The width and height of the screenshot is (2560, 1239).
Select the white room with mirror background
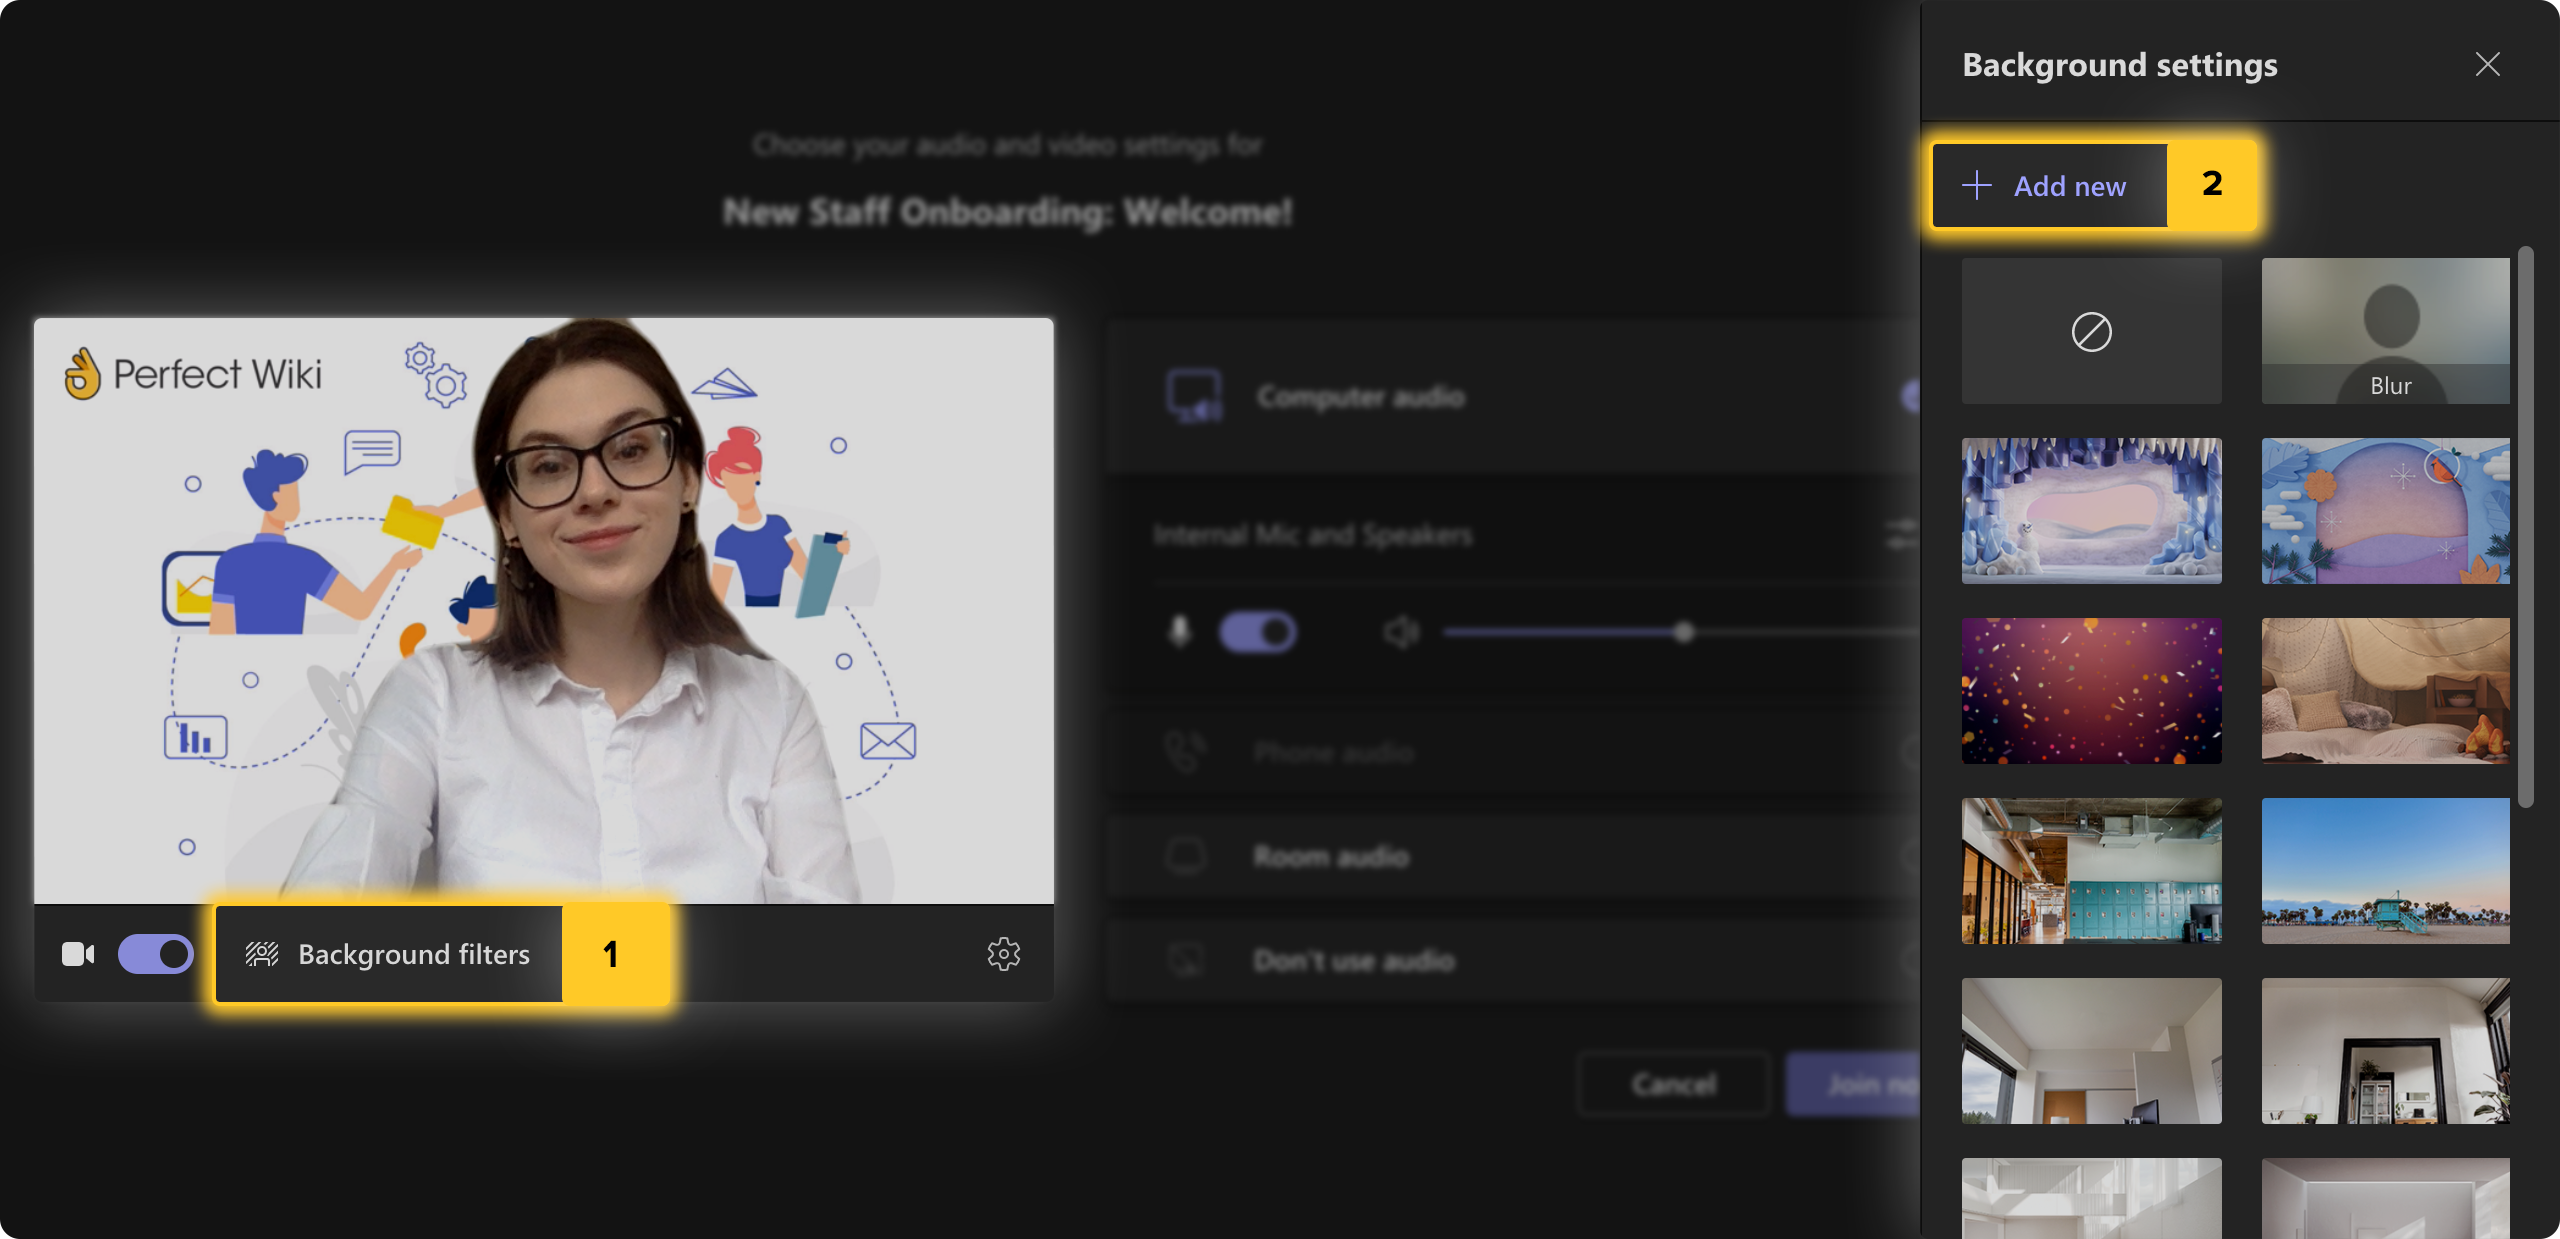coord(2385,1051)
